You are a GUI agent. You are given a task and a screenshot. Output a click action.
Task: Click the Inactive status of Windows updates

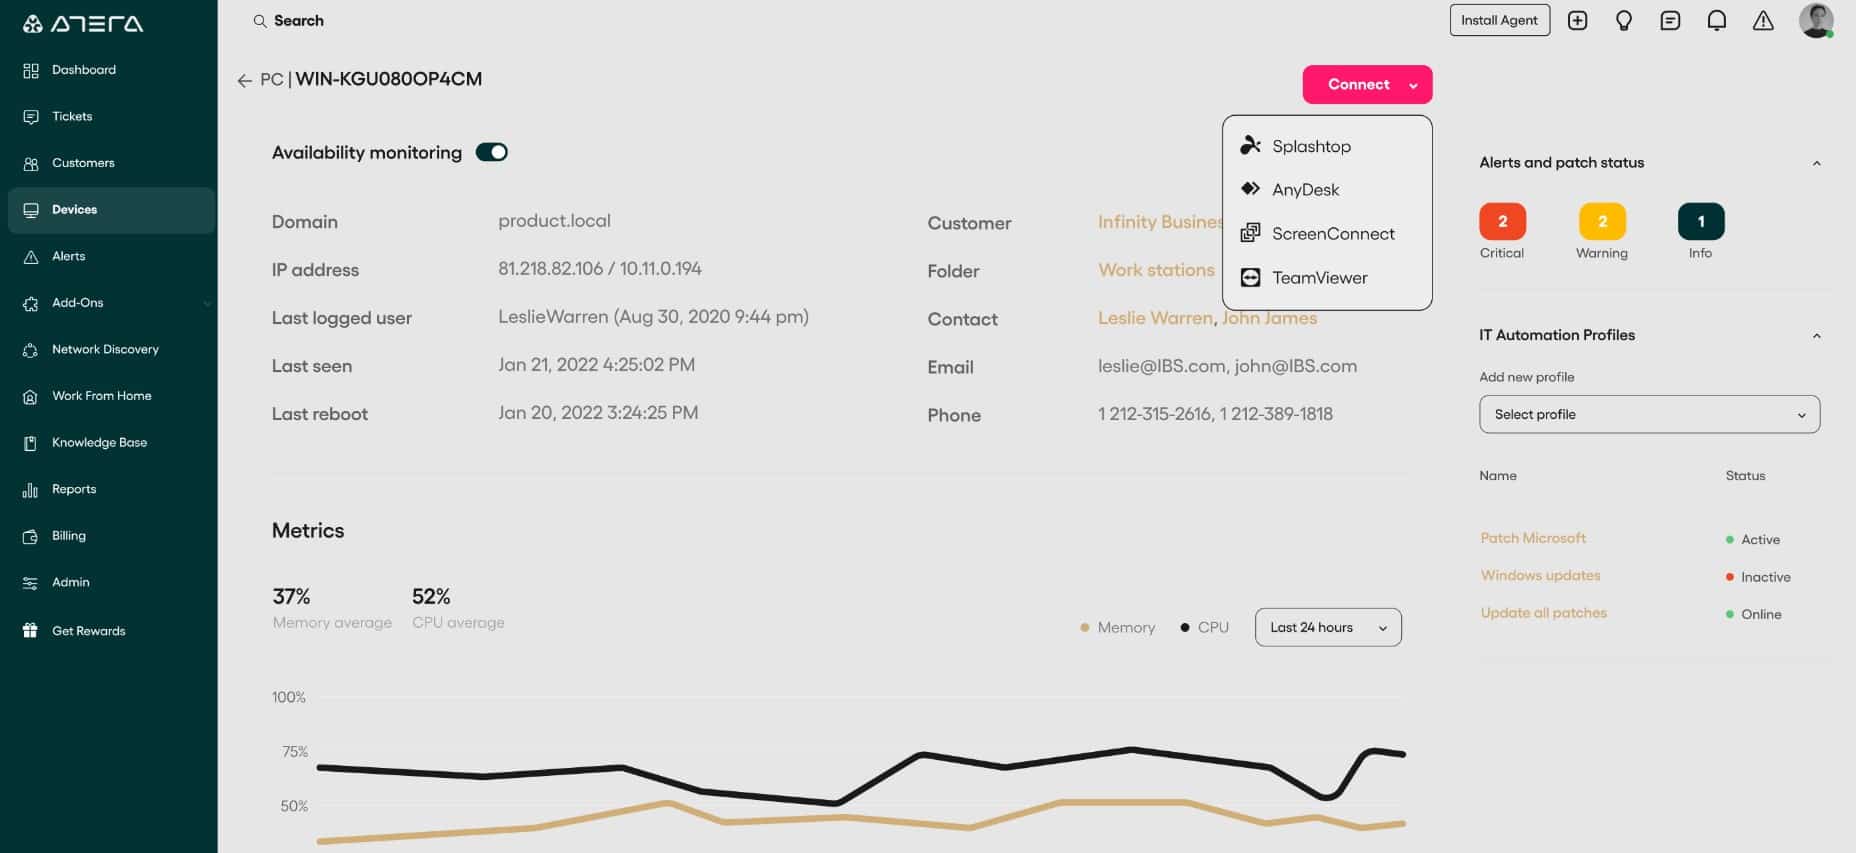pyautogui.click(x=1757, y=577)
